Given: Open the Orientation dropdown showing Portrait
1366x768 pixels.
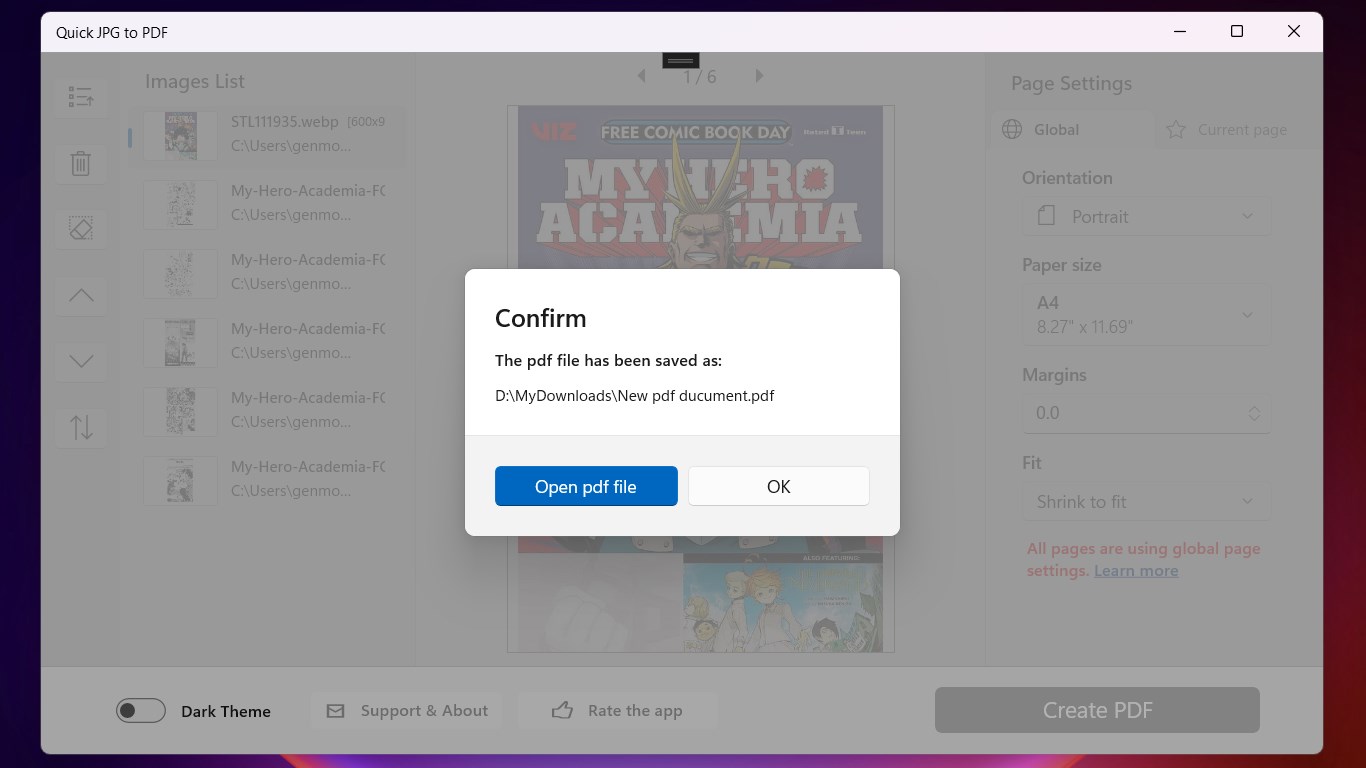Looking at the screenshot, I should pos(1145,216).
